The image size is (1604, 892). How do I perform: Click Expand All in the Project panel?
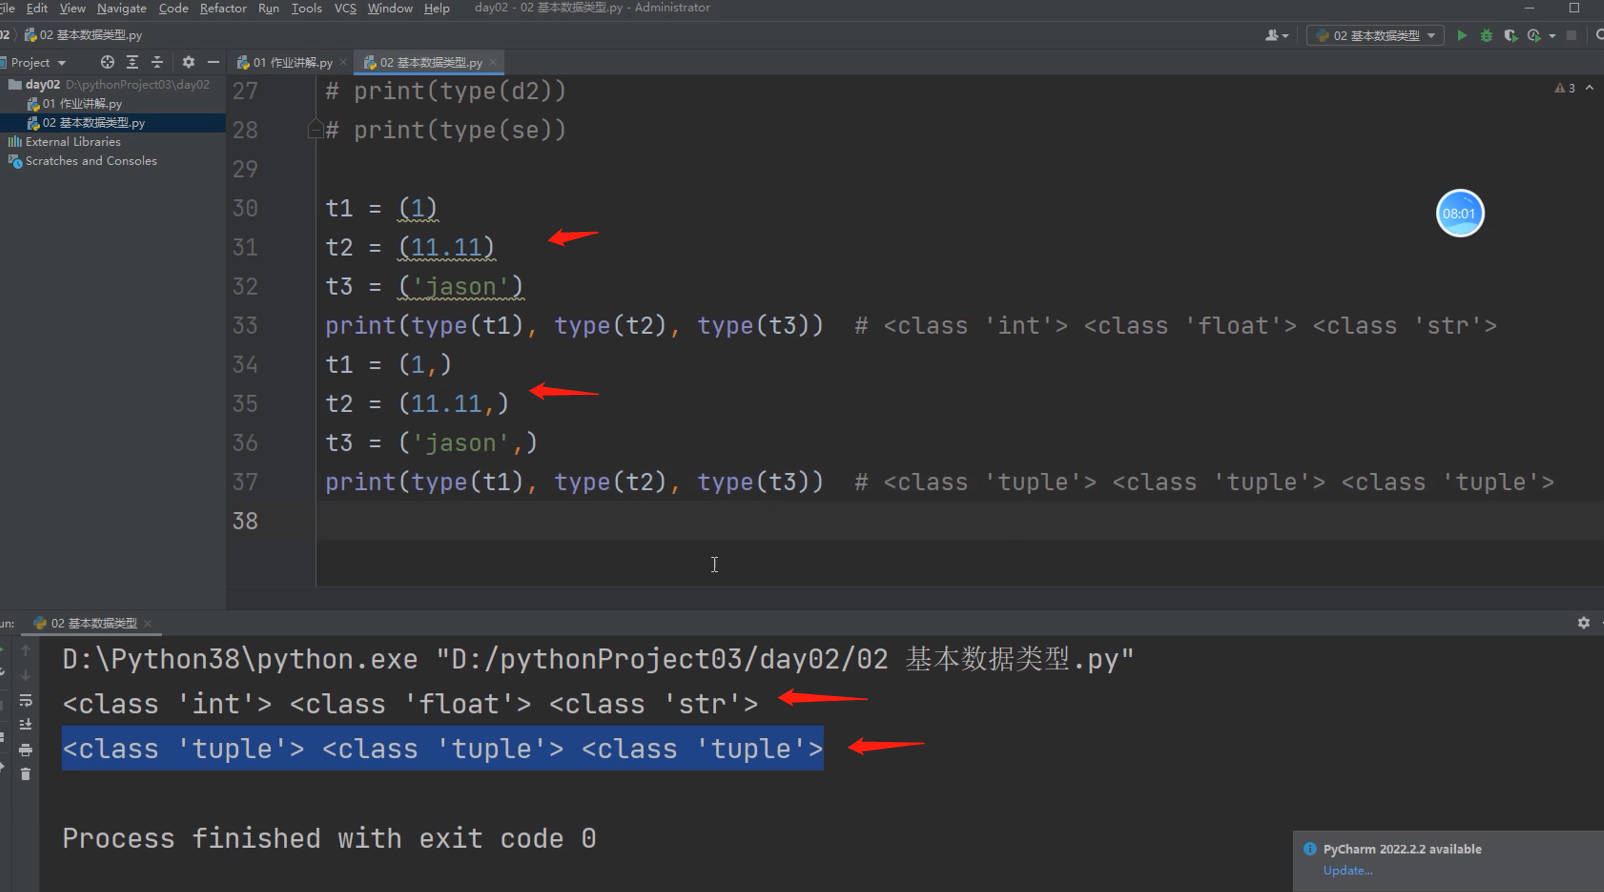pos(132,62)
